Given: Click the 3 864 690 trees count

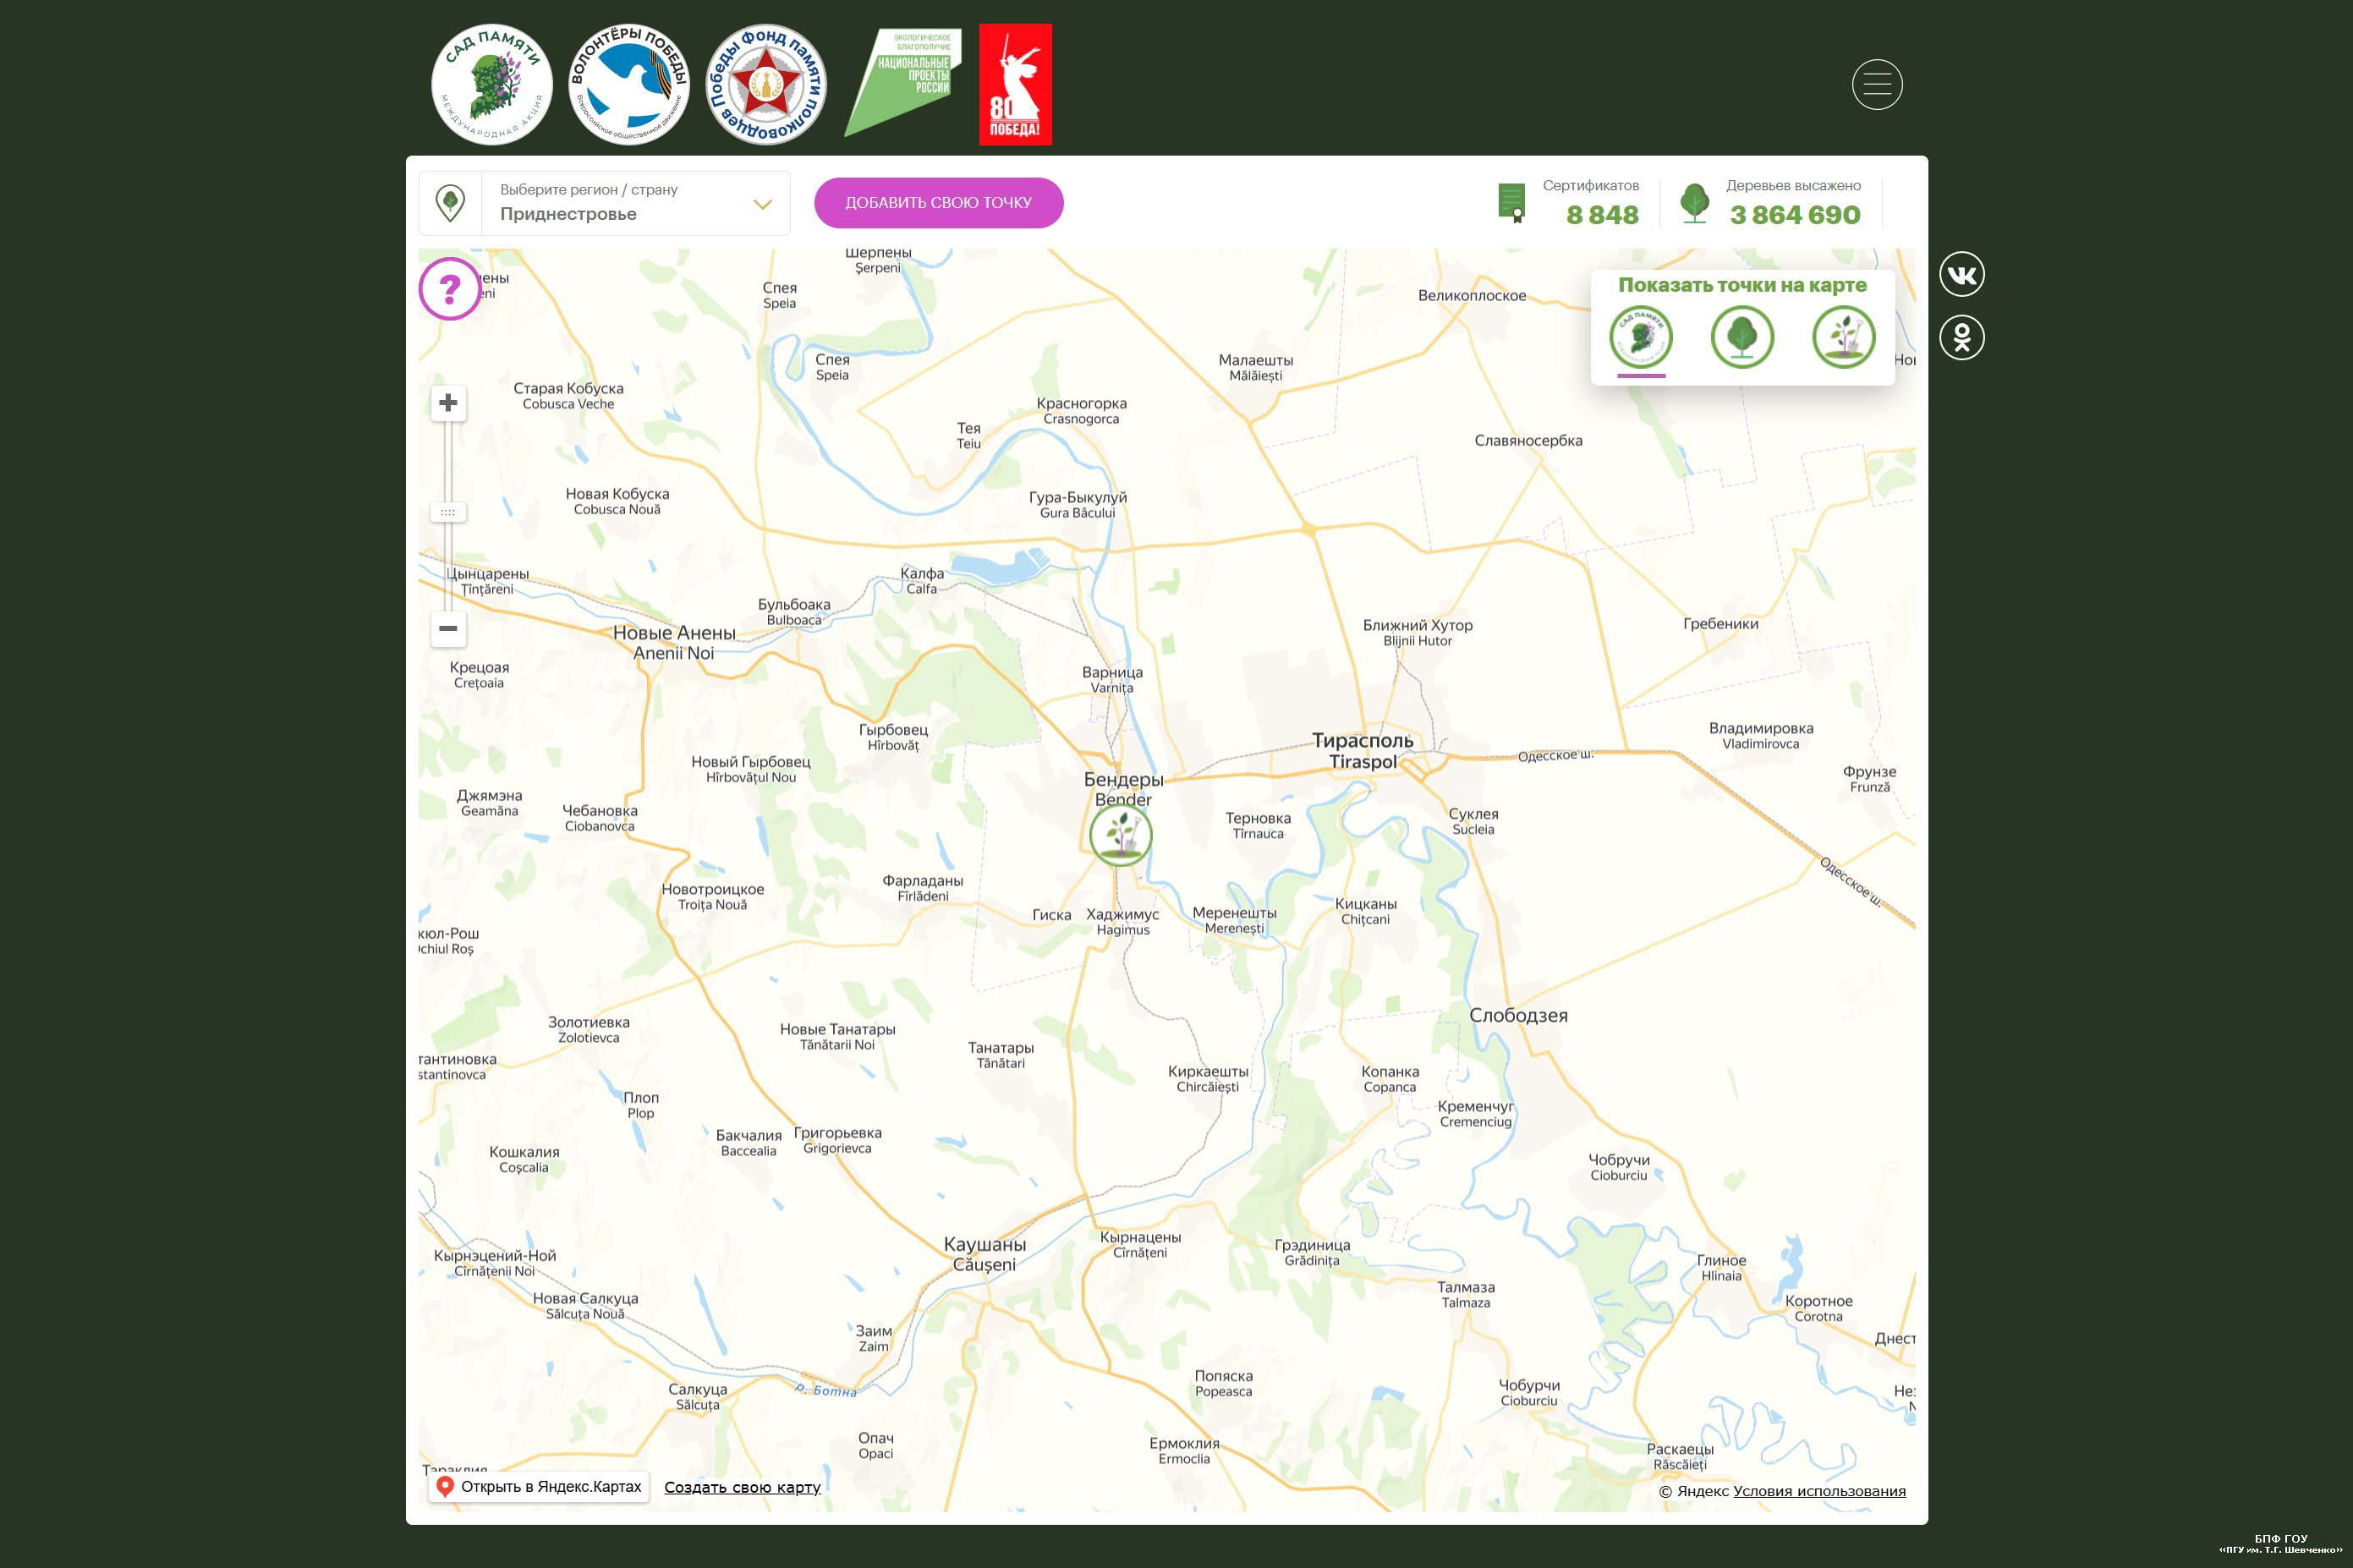Looking at the screenshot, I should pos(1795,215).
